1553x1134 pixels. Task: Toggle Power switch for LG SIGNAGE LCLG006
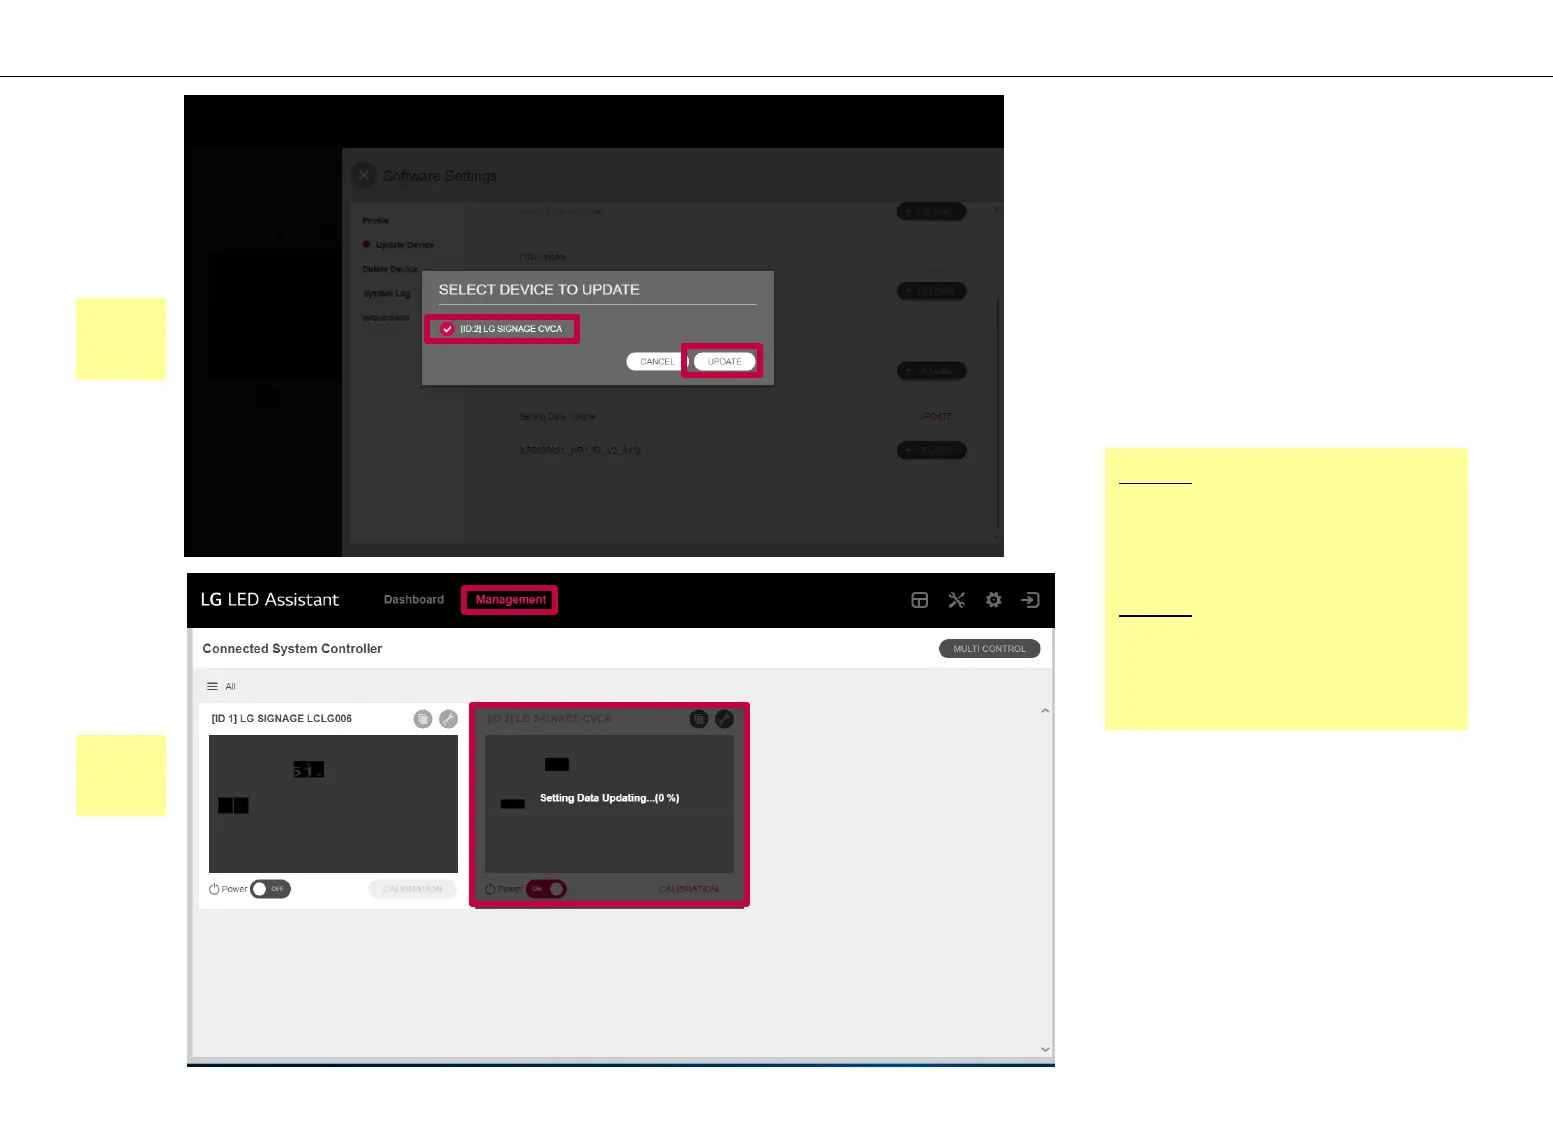tap(270, 889)
